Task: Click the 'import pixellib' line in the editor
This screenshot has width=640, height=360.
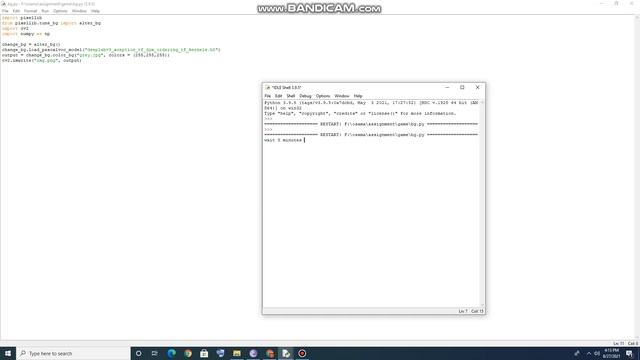Action: (x=22, y=18)
